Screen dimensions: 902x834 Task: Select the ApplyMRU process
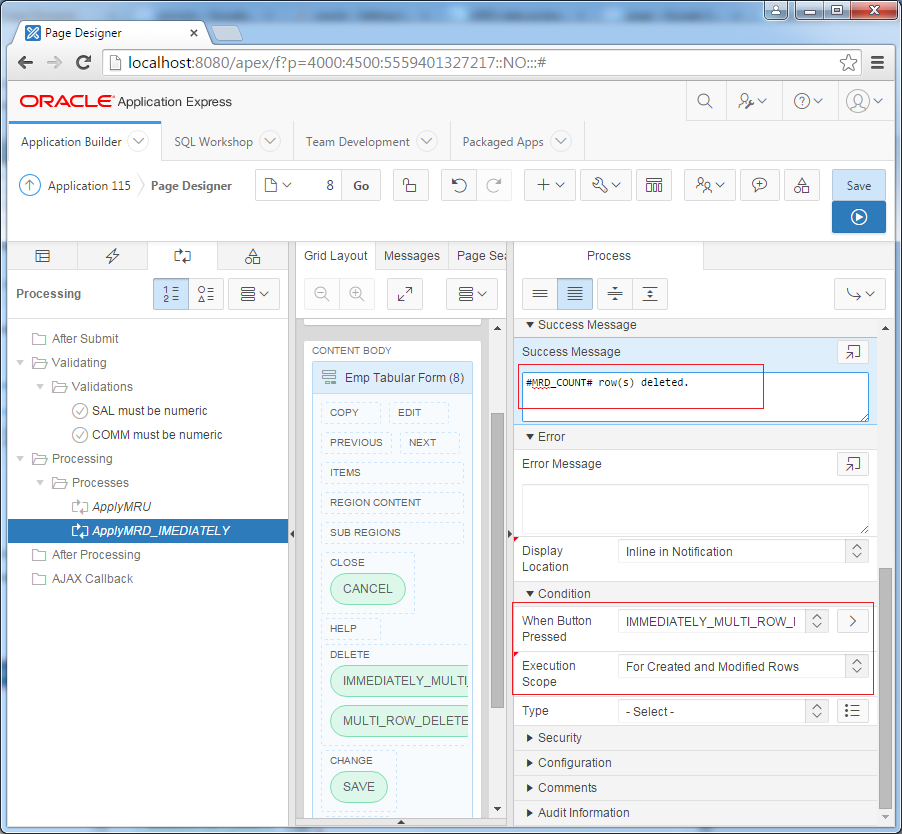121,507
